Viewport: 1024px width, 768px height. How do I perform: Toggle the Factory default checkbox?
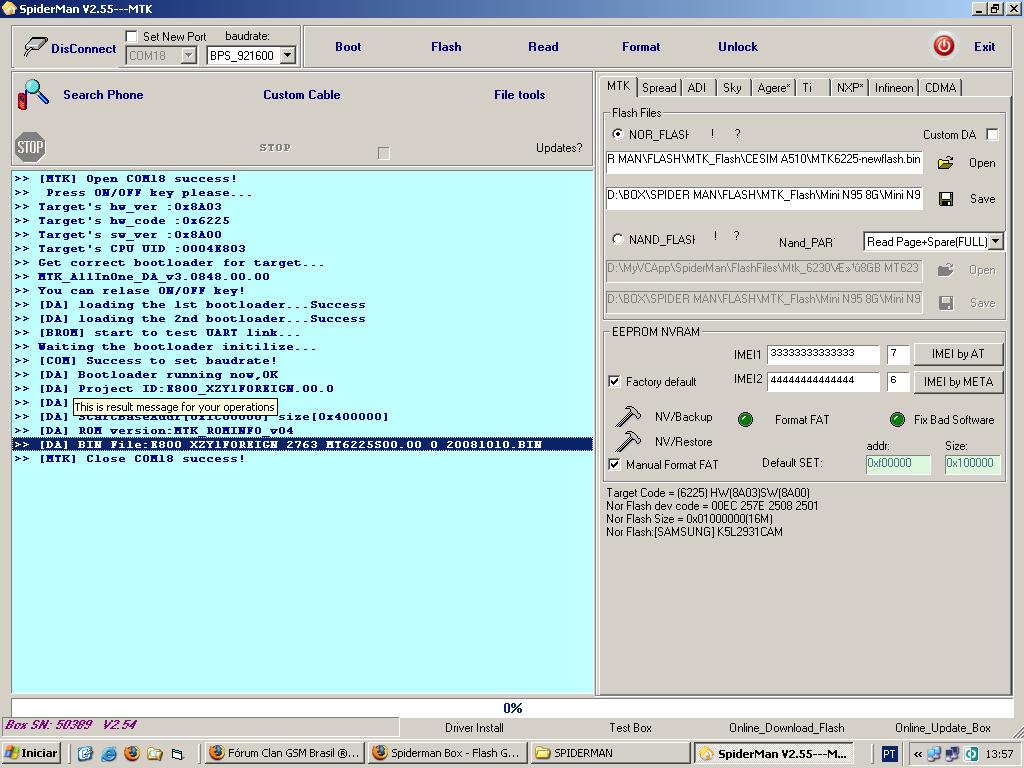pyautogui.click(x=614, y=382)
